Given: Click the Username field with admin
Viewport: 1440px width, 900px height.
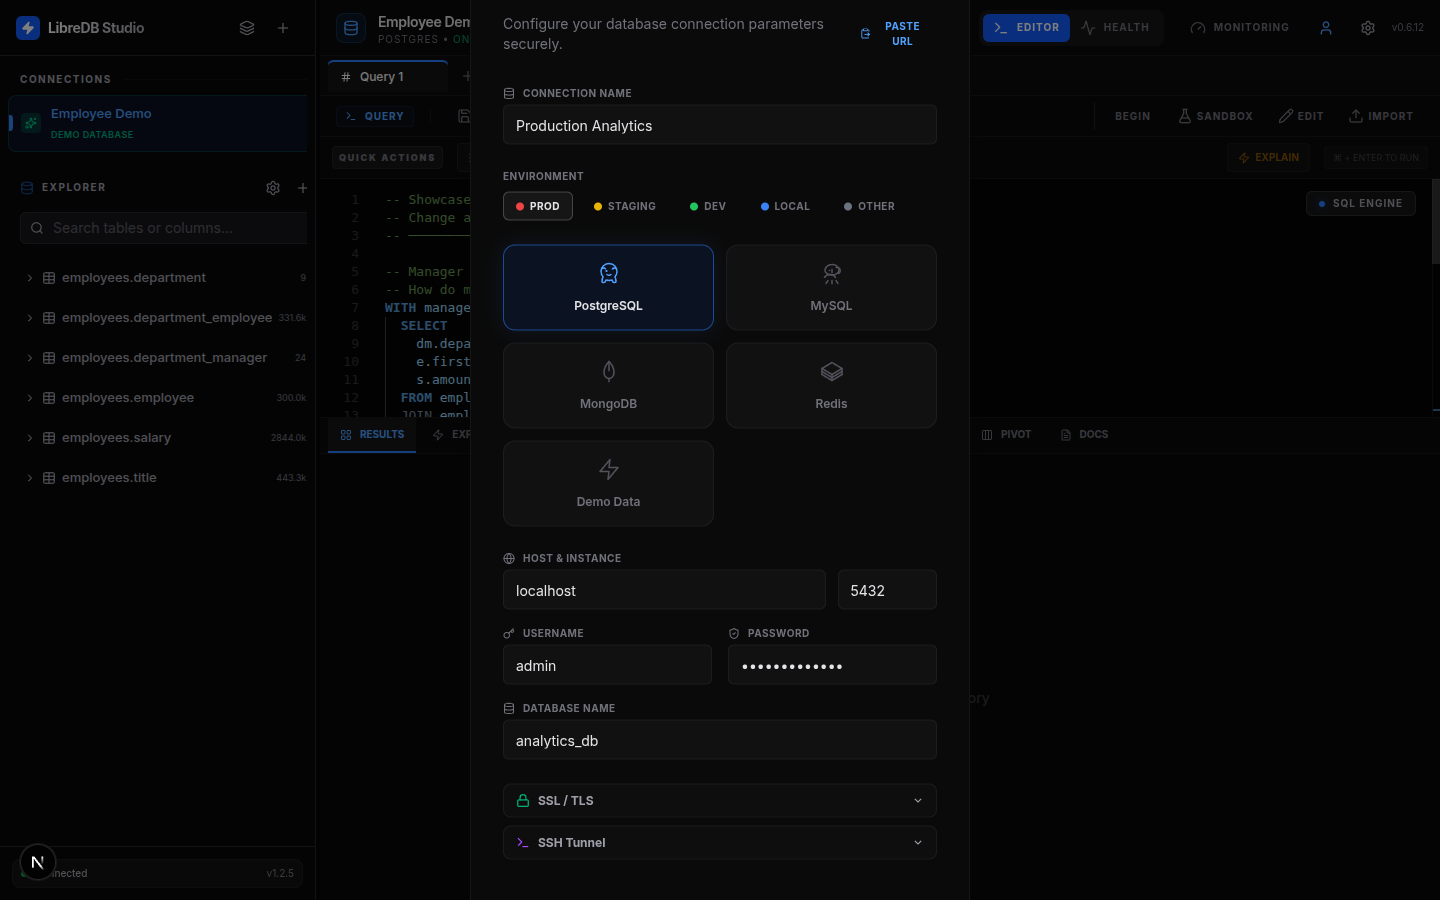Looking at the screenshot, I should click(607, 665).
